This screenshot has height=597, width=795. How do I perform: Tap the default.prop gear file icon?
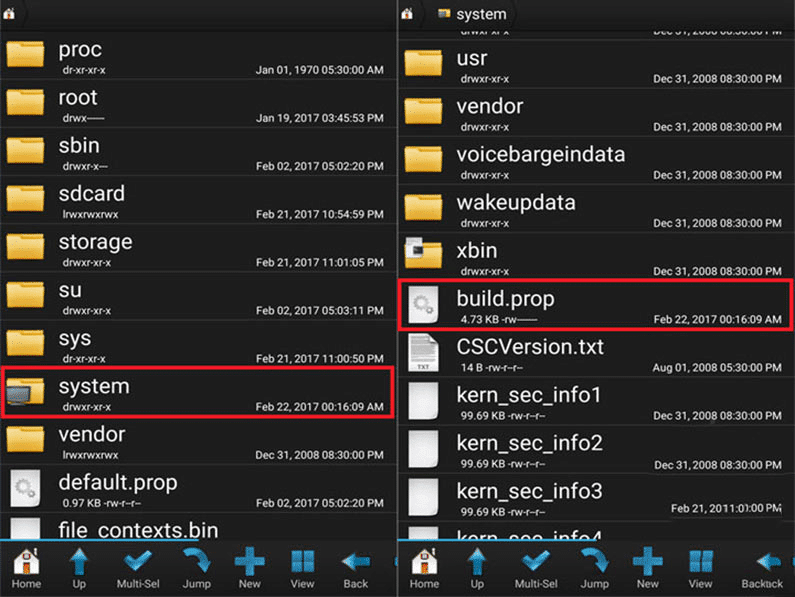[x=25, y=488]
